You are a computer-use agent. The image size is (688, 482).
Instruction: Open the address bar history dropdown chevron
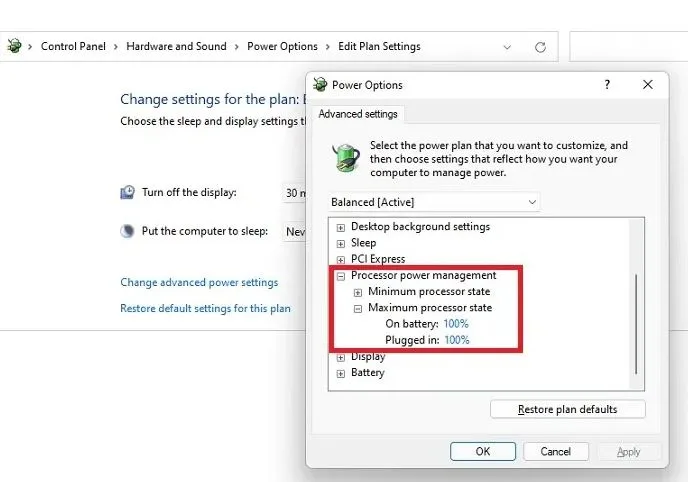click(507, 47)
